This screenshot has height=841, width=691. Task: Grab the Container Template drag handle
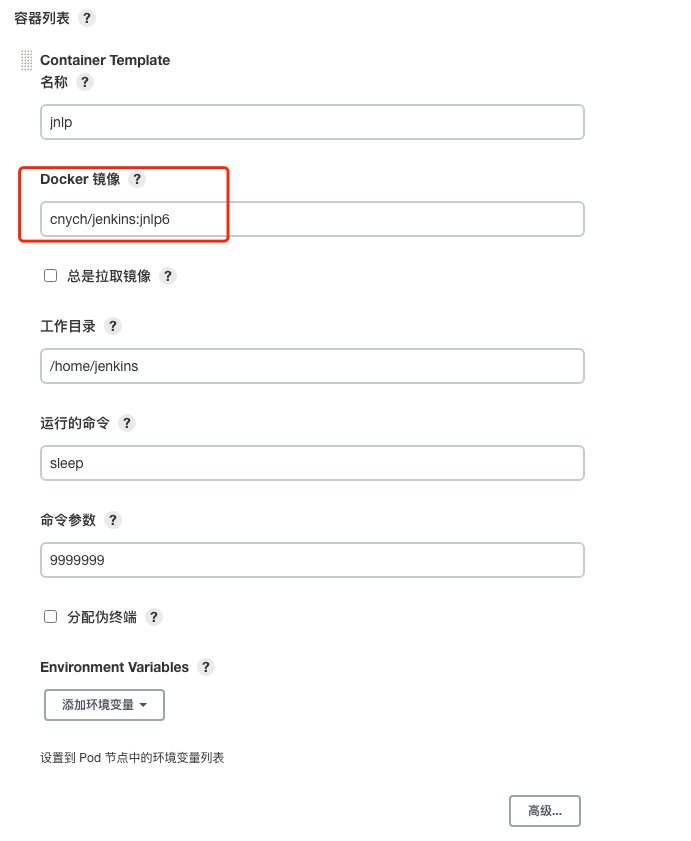point(26,60)
